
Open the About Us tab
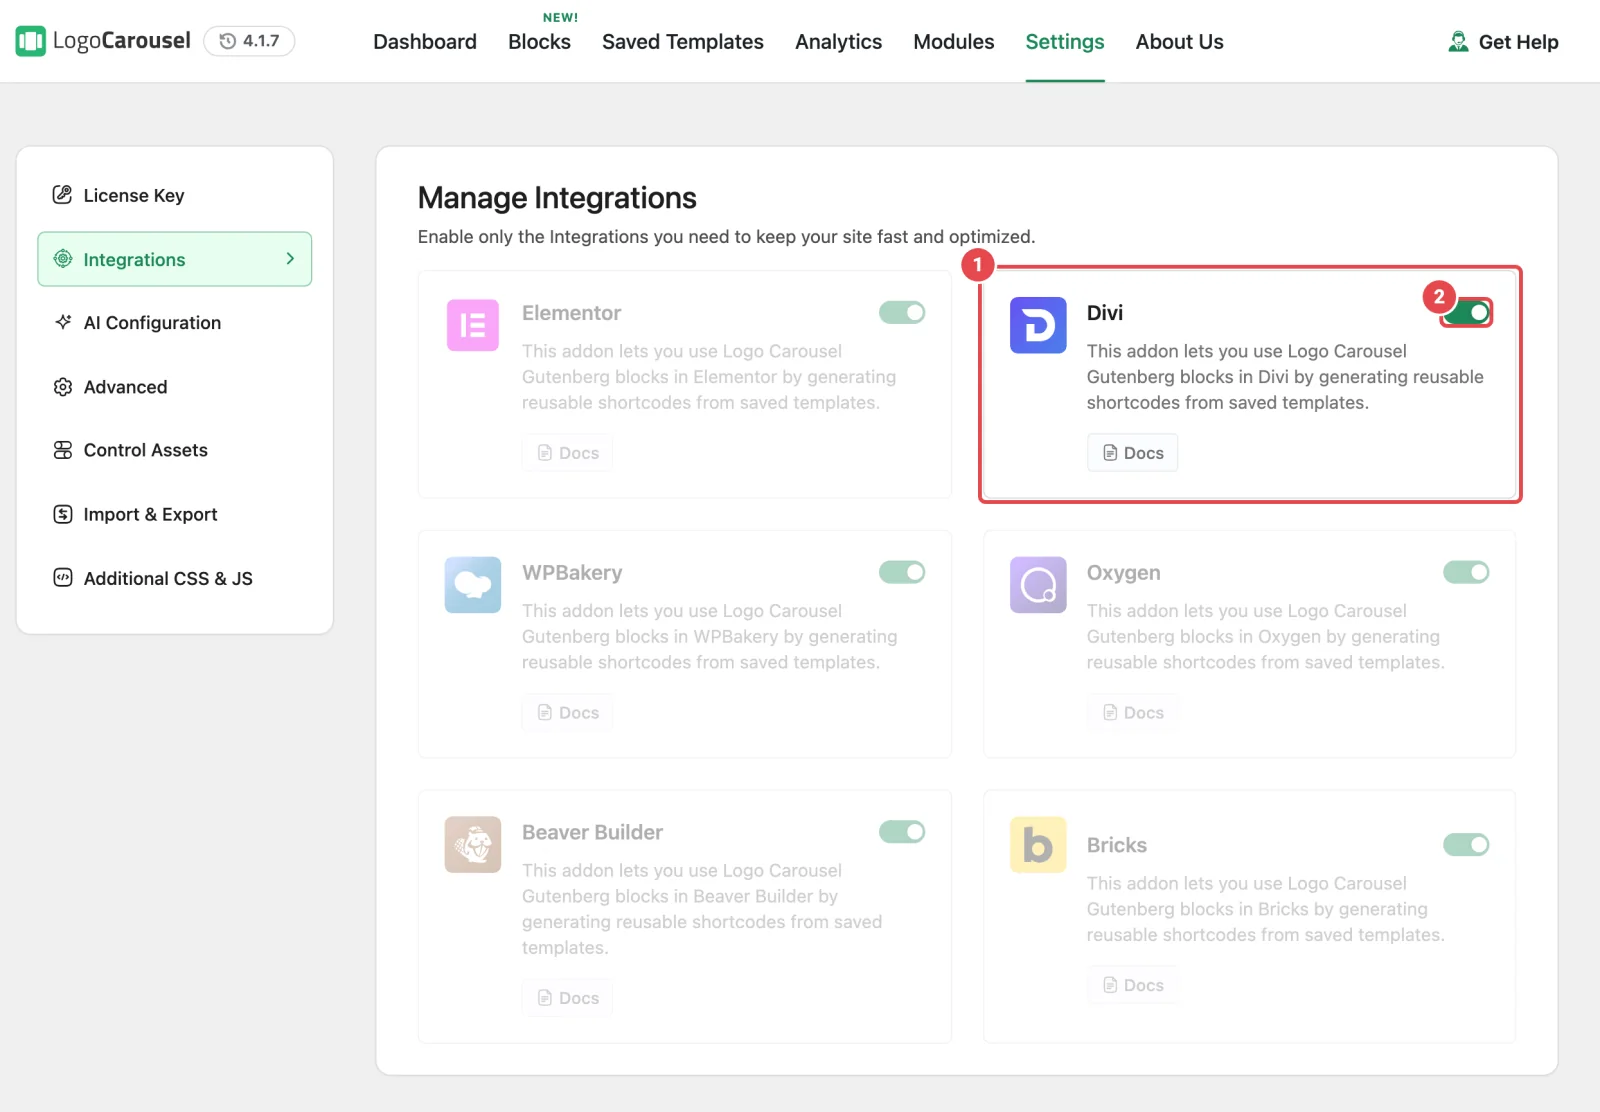pos(1179,42)
